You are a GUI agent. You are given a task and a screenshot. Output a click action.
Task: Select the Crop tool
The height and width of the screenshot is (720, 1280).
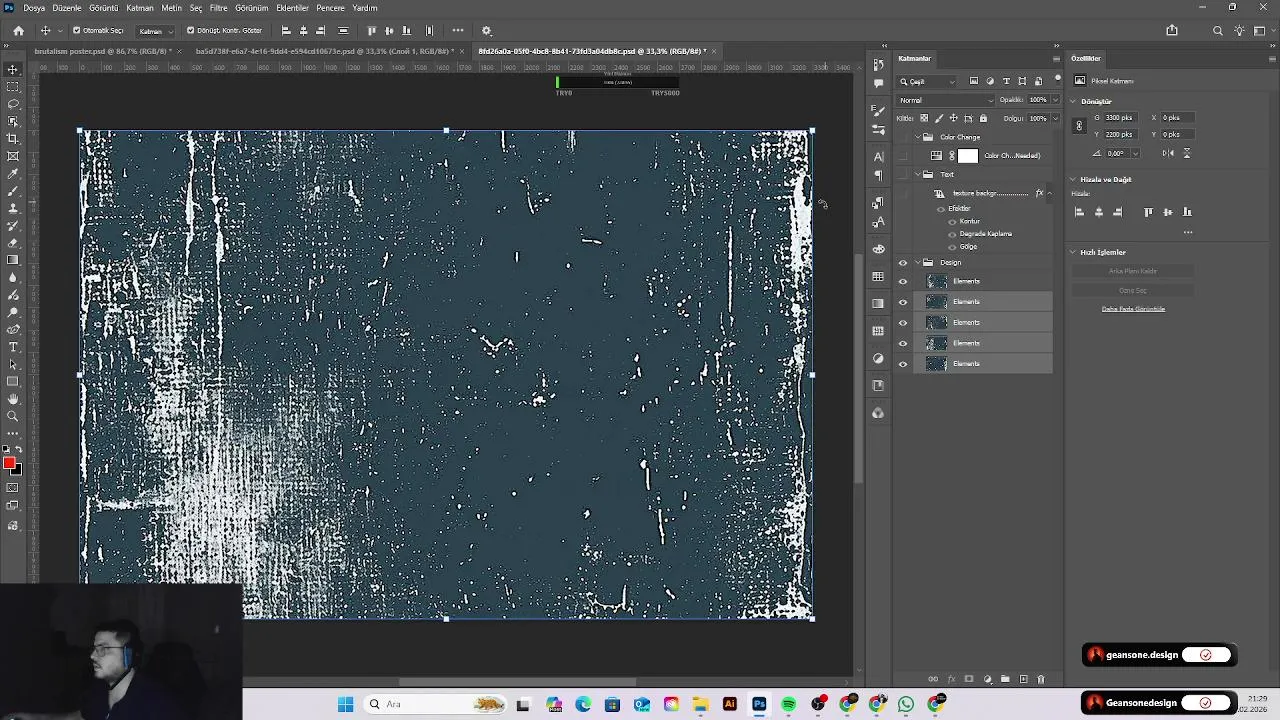[x=13, y=139]
